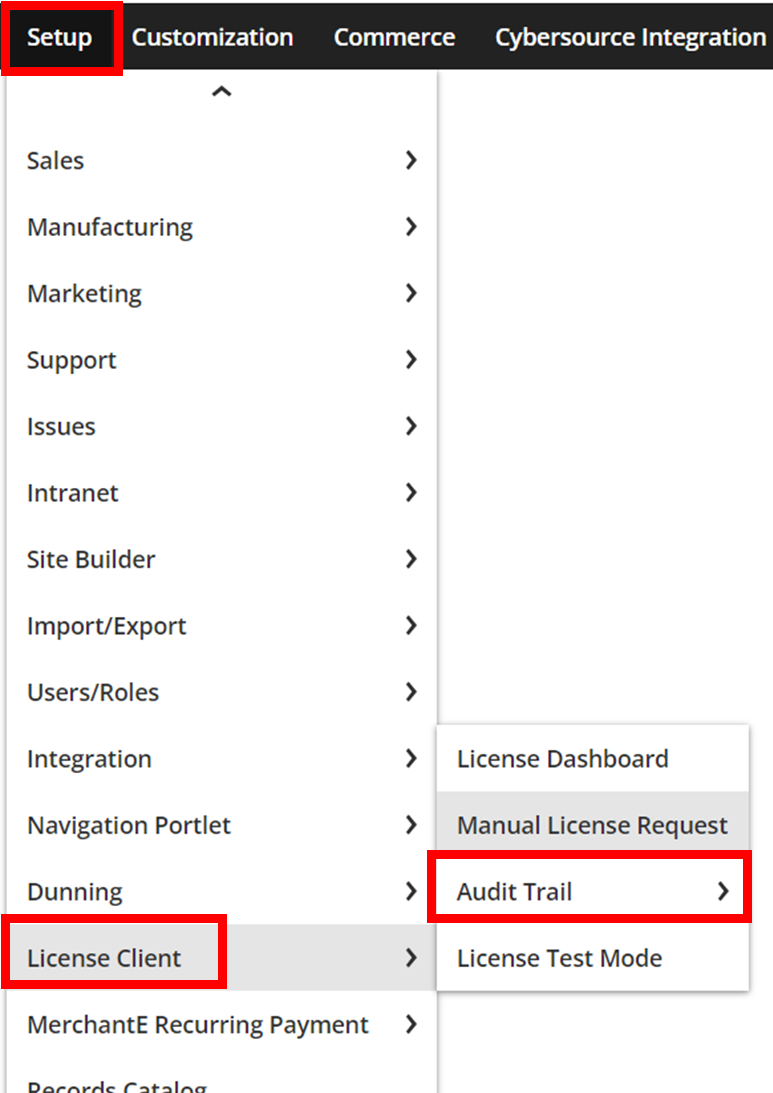773x1093 pixels.
Task: Click the Dunning chevron arrow
Action: pyautogui.click(x=411, y=891)
